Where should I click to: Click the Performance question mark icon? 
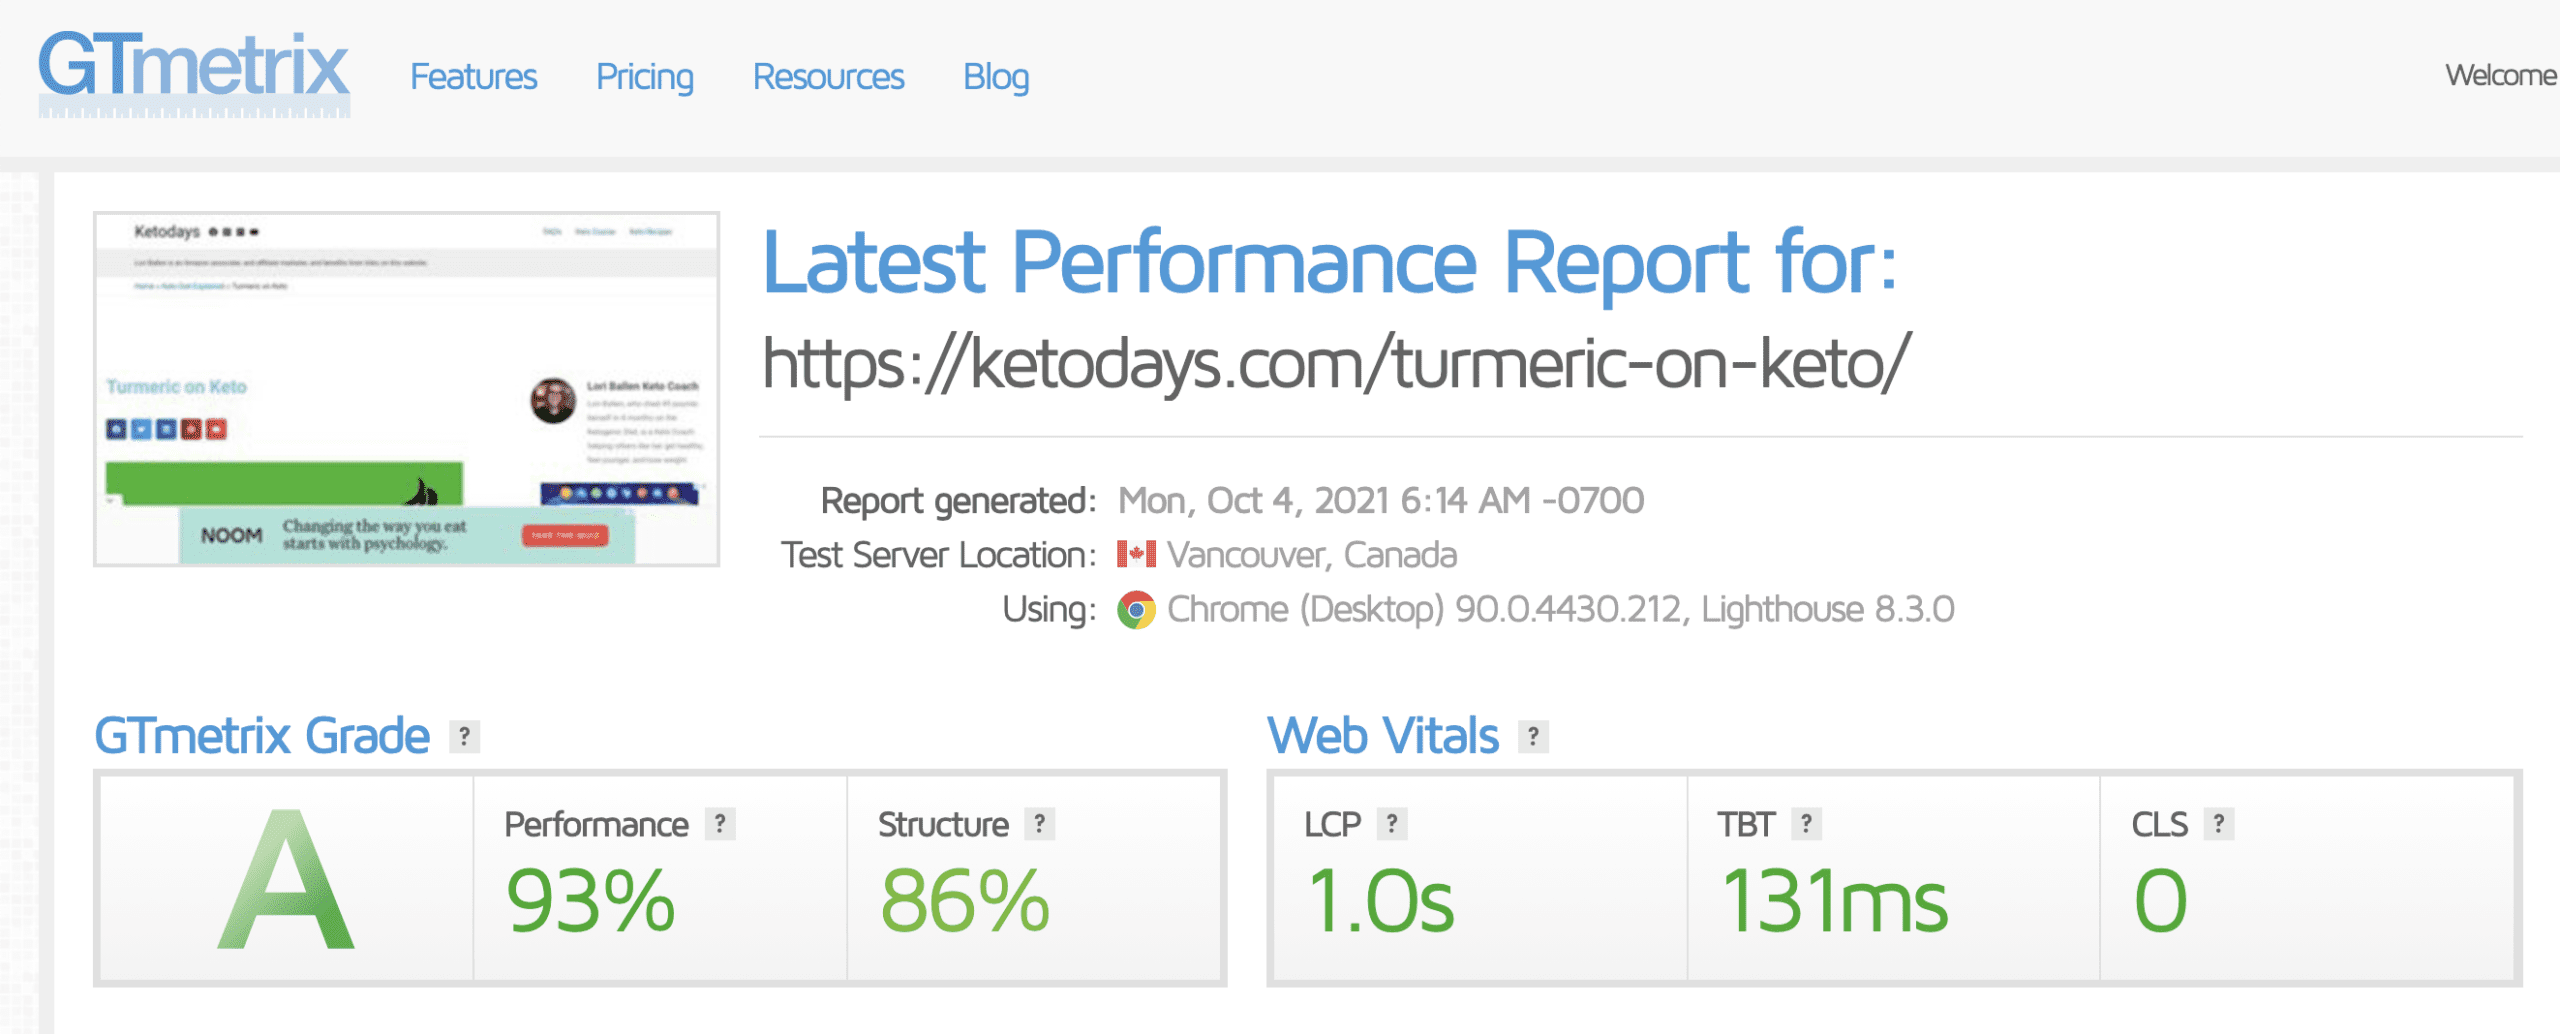tap(720, 824)
